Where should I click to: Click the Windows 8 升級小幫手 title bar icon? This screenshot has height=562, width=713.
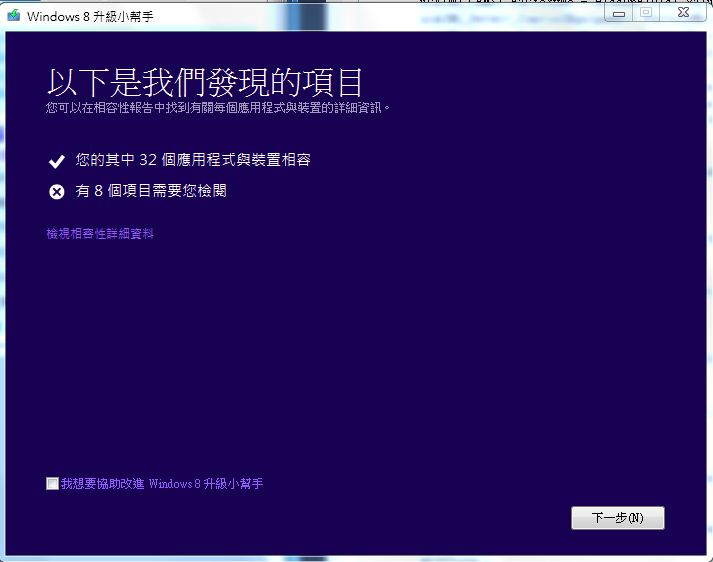coord(14,15)
